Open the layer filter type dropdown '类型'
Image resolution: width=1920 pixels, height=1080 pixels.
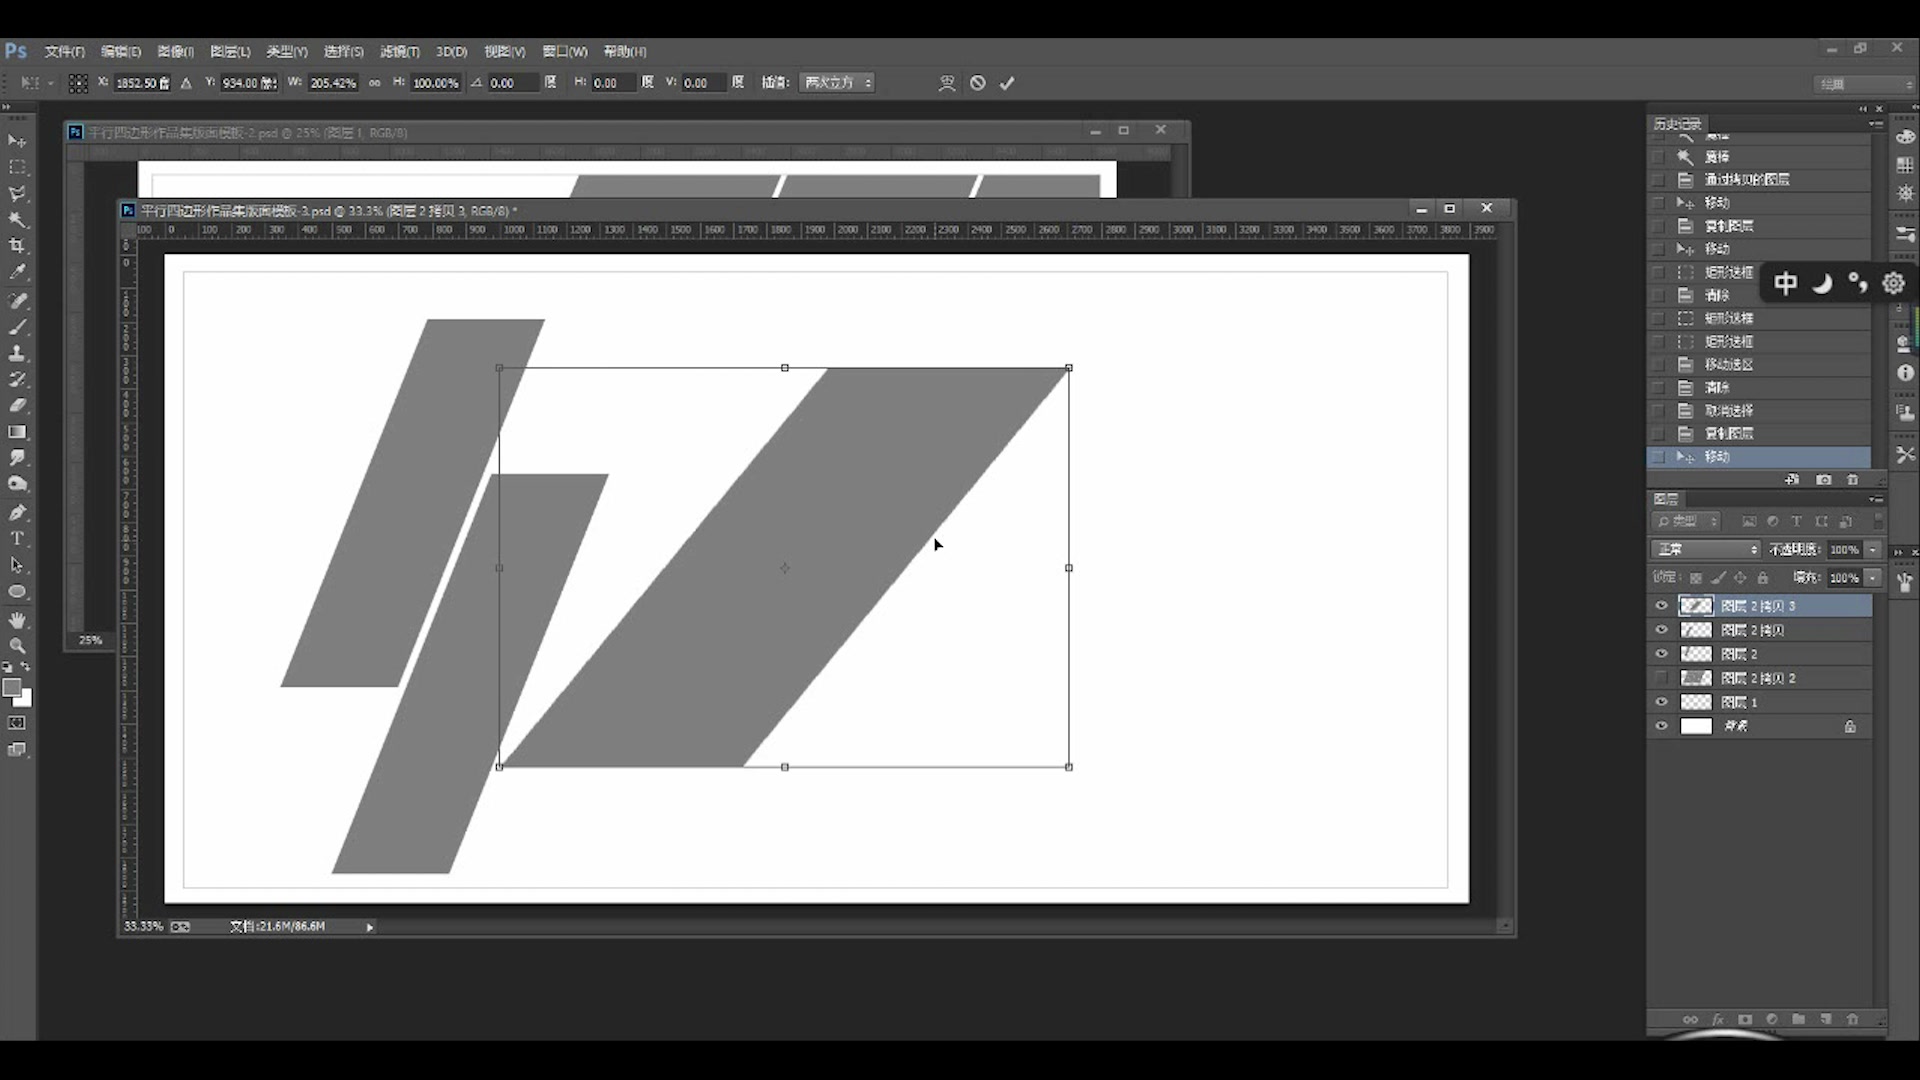pos(1685,521)
